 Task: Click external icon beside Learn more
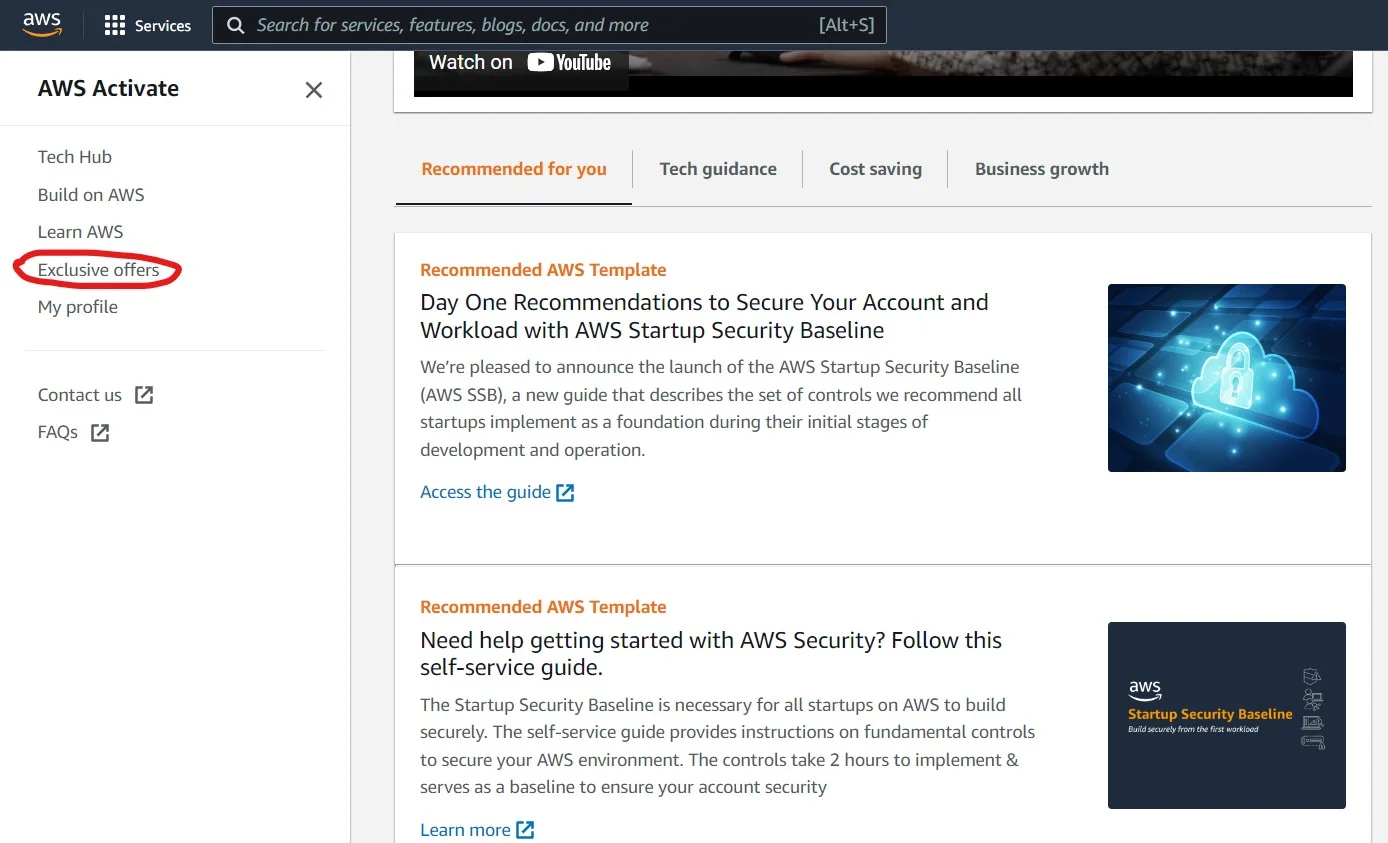click(525, 830)
